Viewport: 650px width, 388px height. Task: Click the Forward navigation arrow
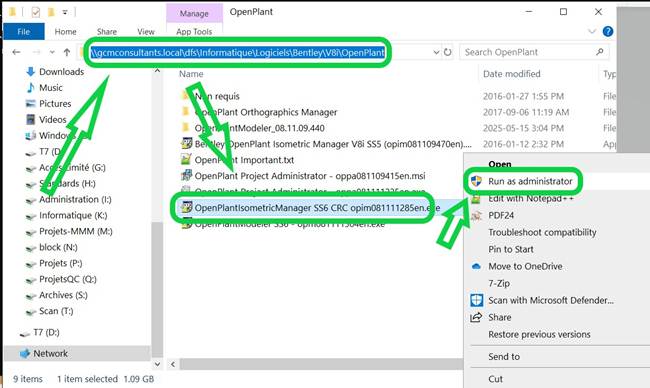point(36,52)
